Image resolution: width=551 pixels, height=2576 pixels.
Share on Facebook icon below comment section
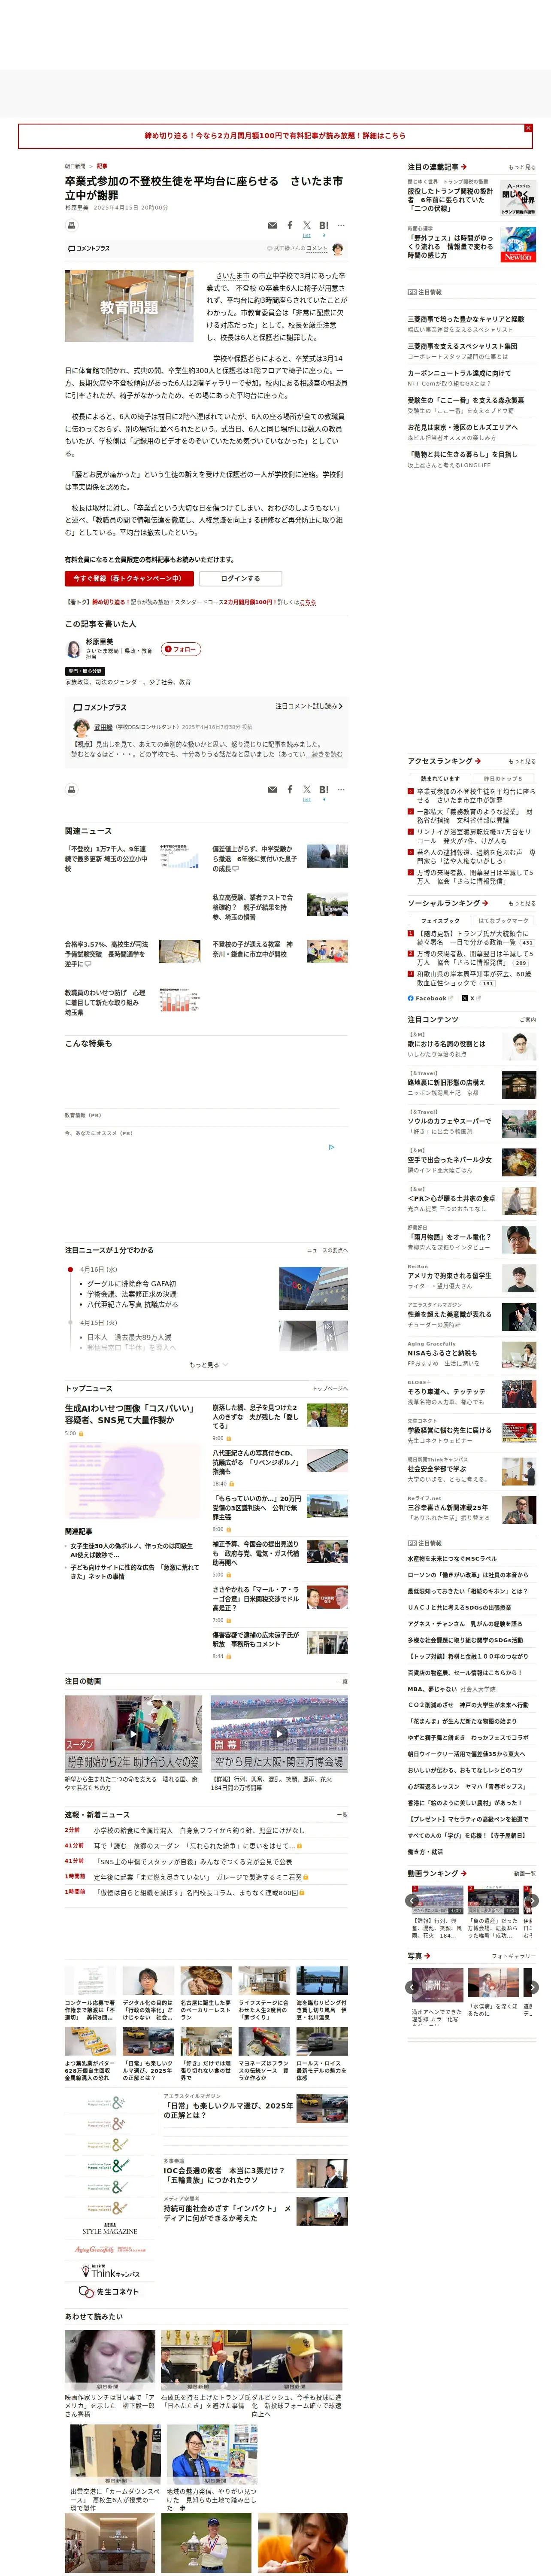pos(290,790)
